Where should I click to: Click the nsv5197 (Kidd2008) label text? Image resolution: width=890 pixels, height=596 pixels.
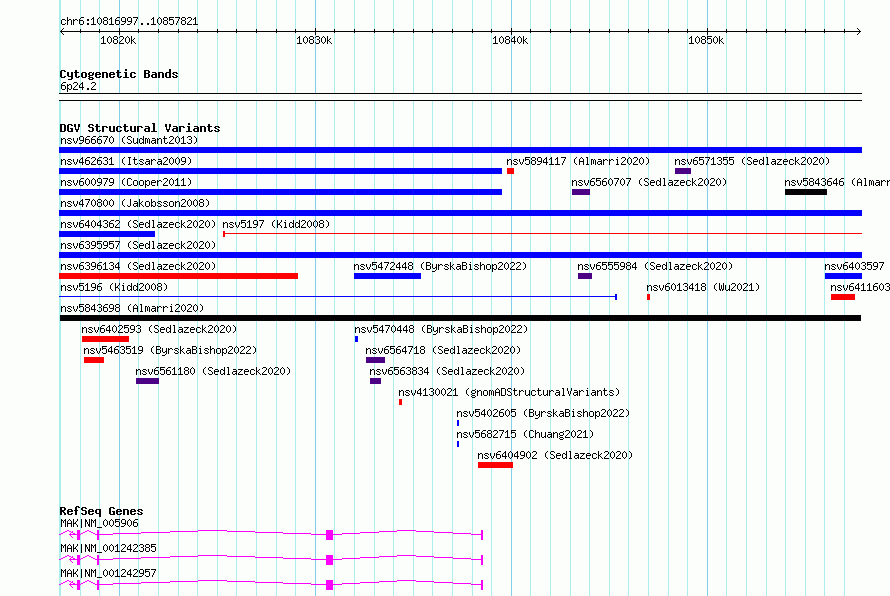[x=276, y=224]
